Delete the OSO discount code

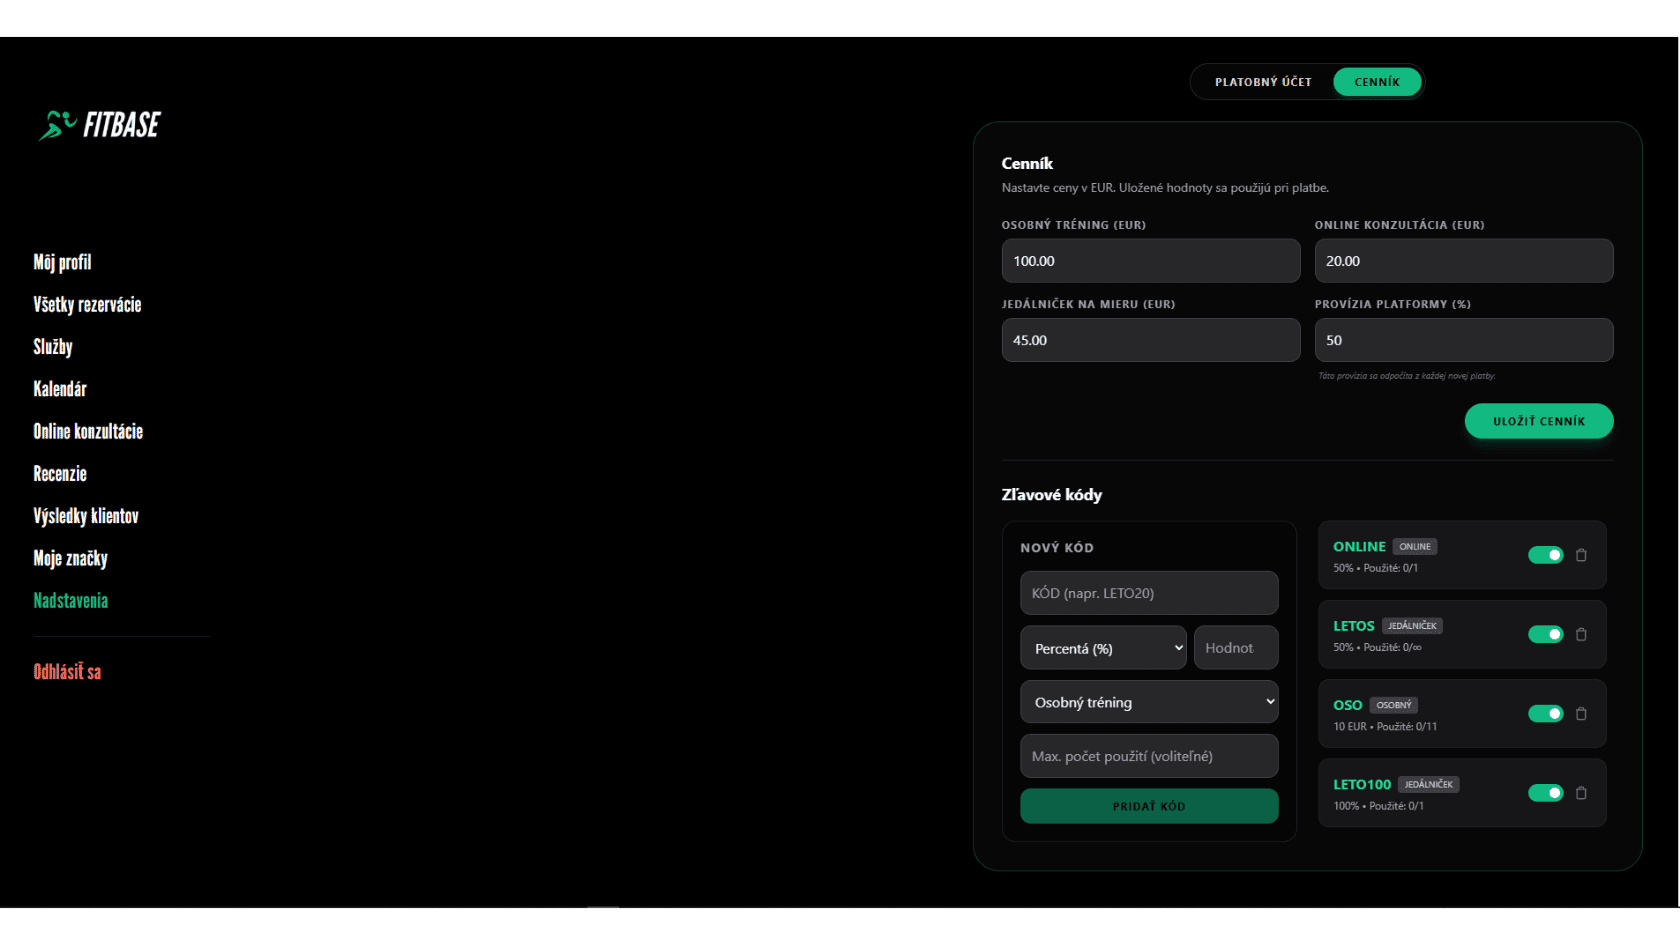(1581, 714)
